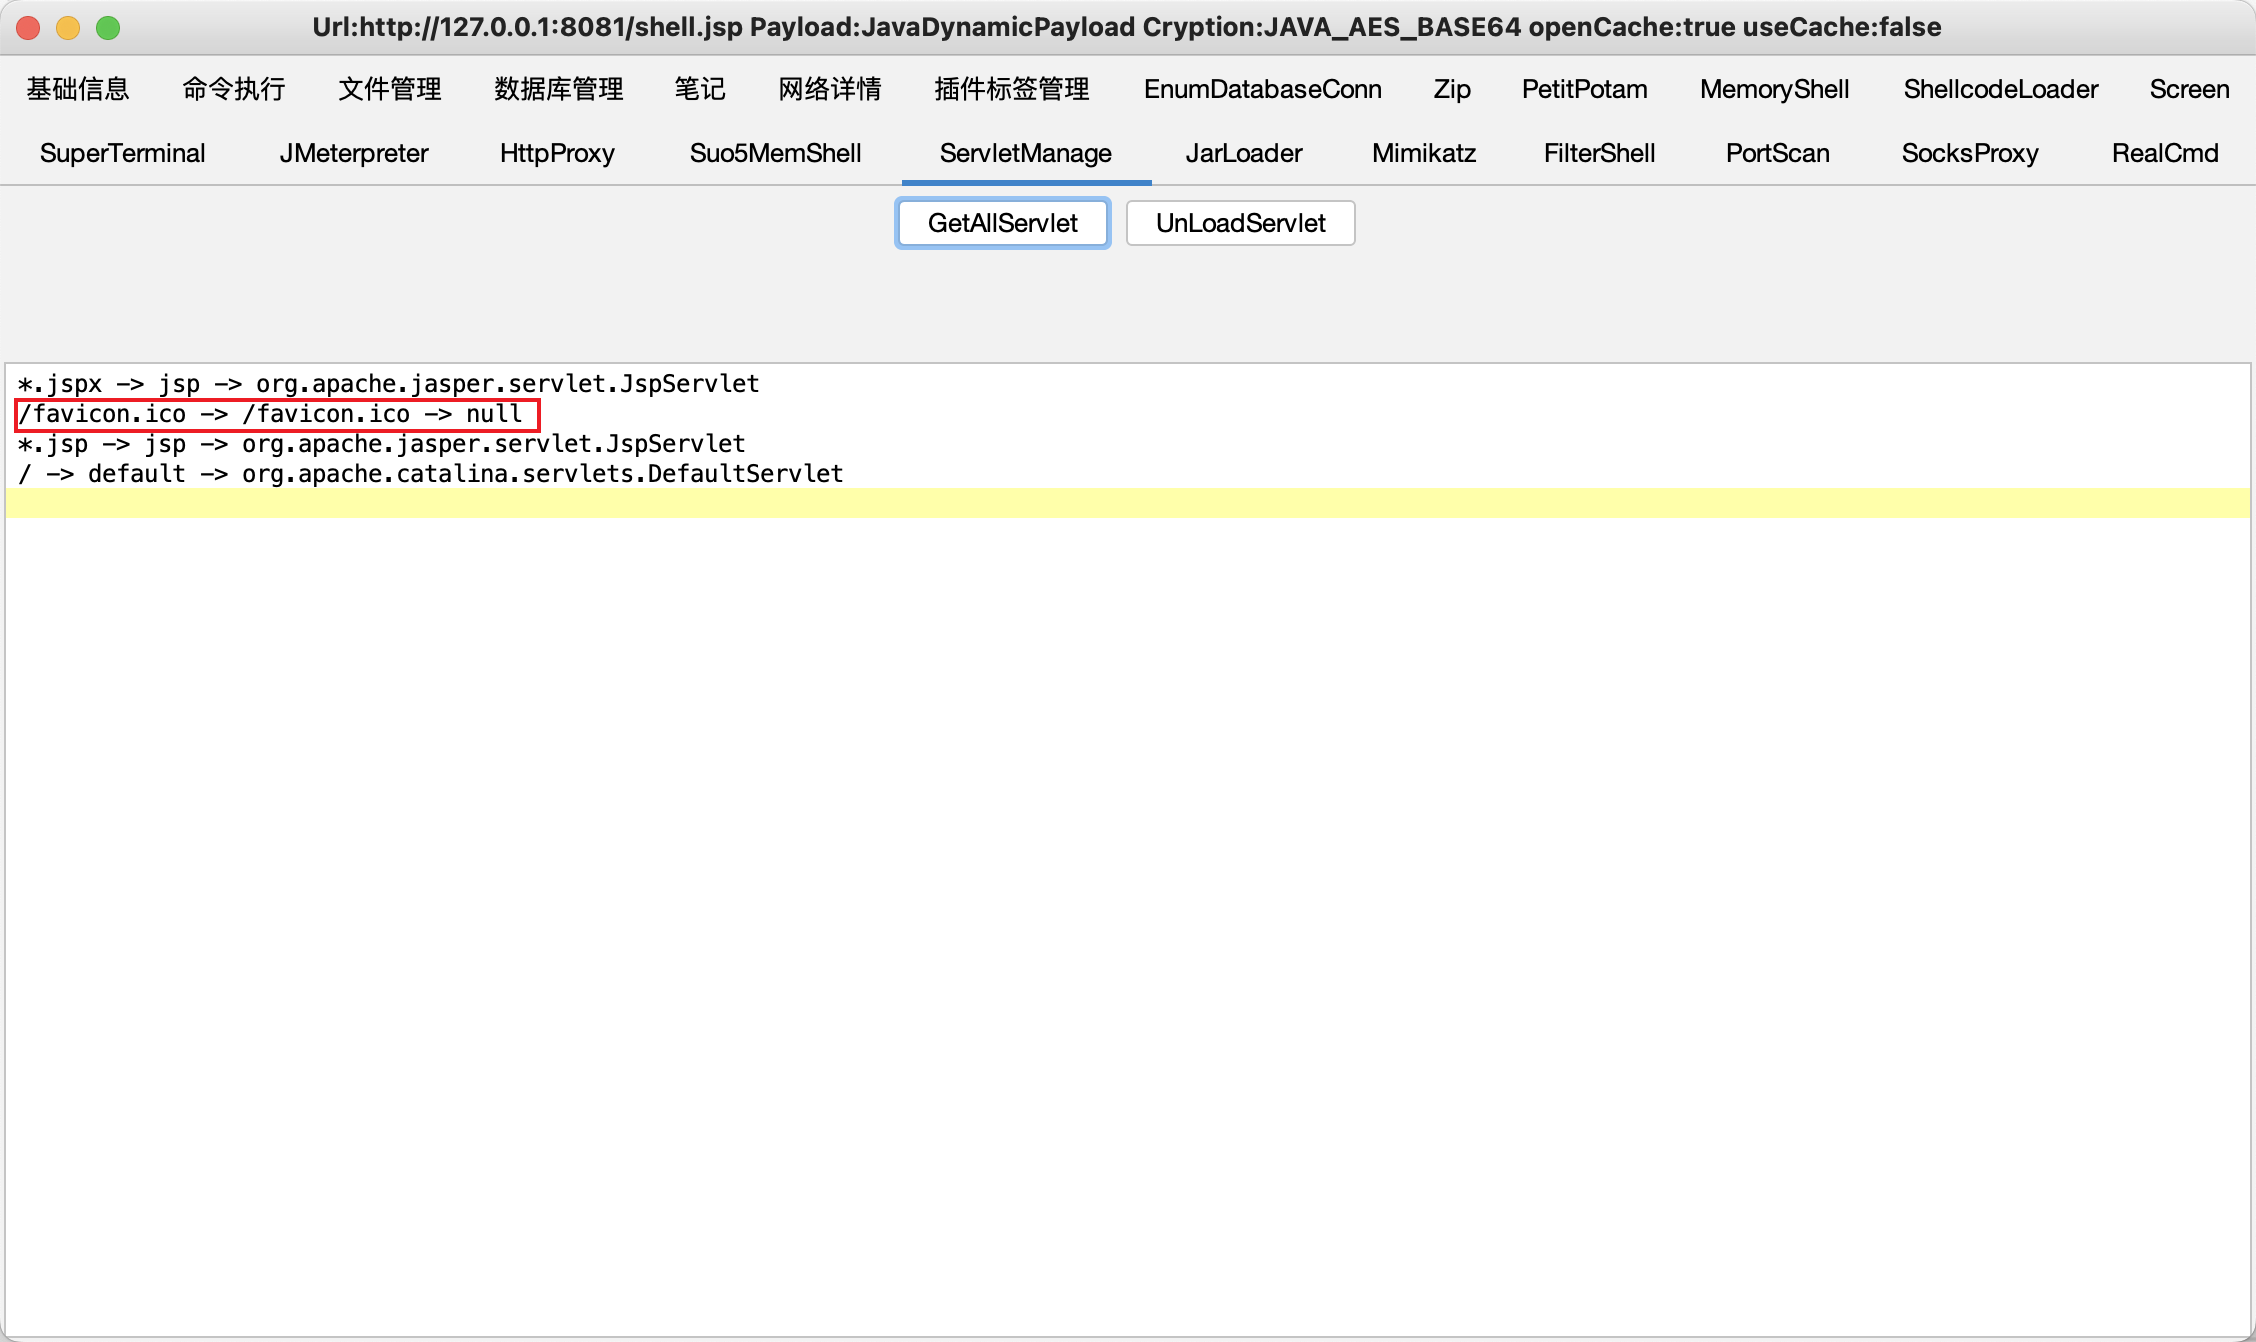Image resolution: width=2256 pixels, height=1342 pixels.
Task: Open the Mimikatz tab
Action: (x=1424, y=153)
